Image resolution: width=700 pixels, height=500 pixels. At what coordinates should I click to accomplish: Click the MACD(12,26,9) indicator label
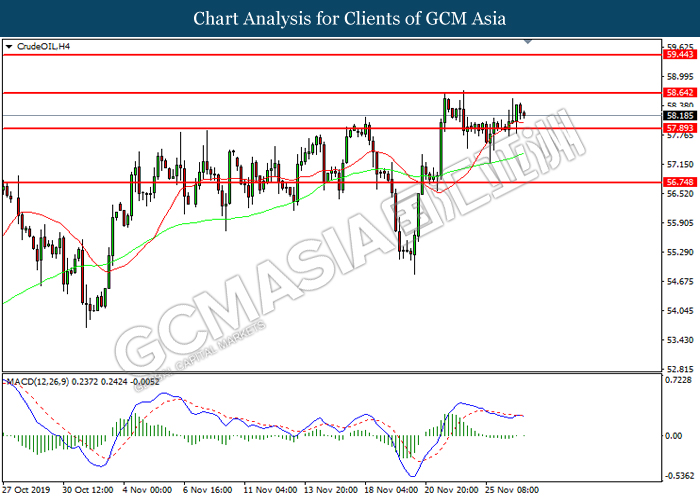coord(37,381)
